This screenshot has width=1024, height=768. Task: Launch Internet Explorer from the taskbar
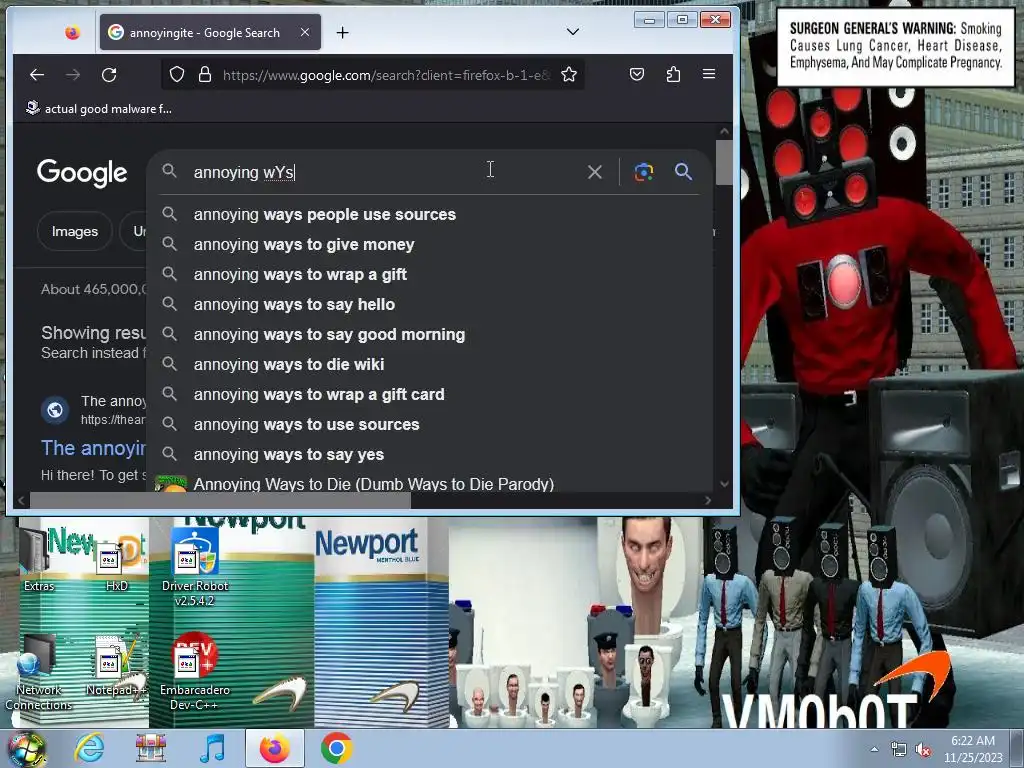coord(88,748)
